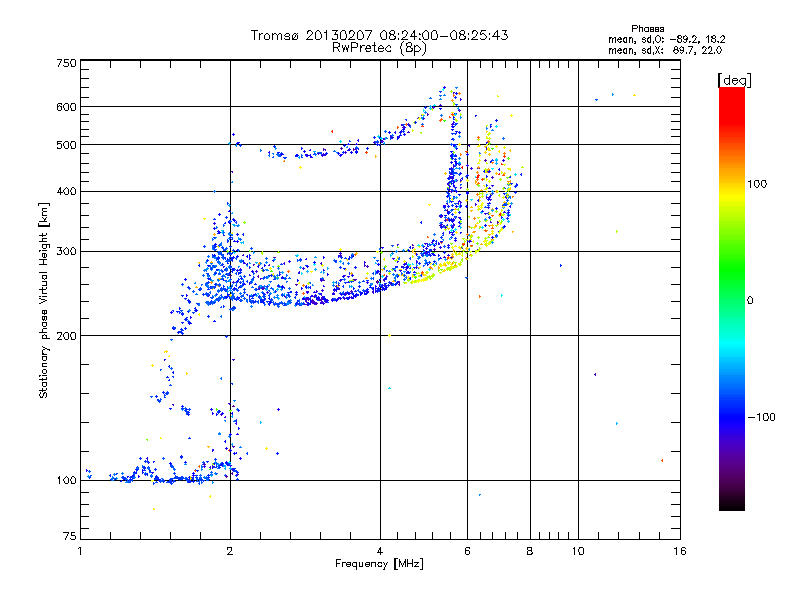
Task: Click the frequency-axis tick label "6"
Action: [x=467, y=551]
